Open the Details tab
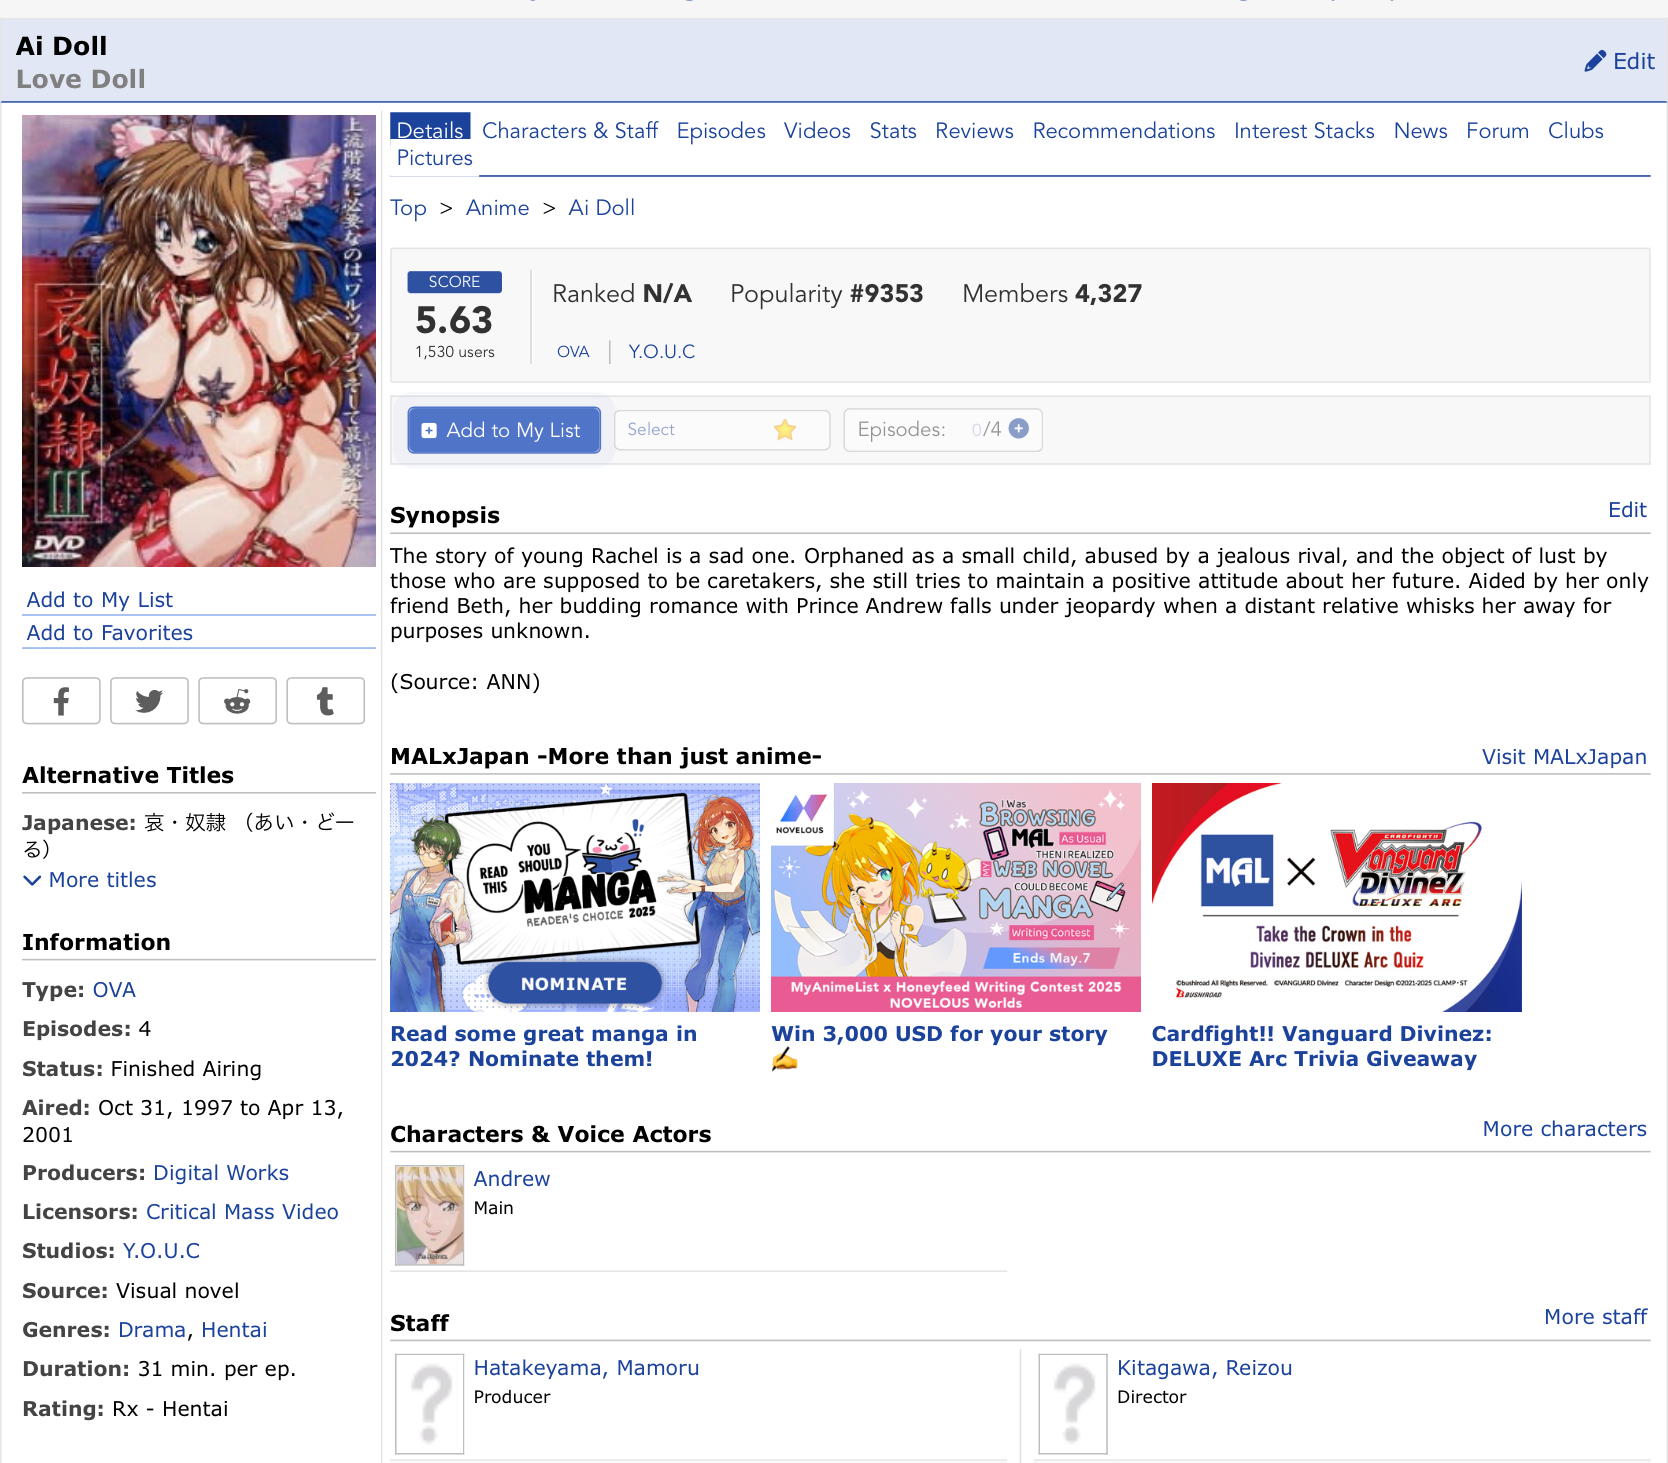This screenshot has width=1668, height=1463. (x=430, y=128)
